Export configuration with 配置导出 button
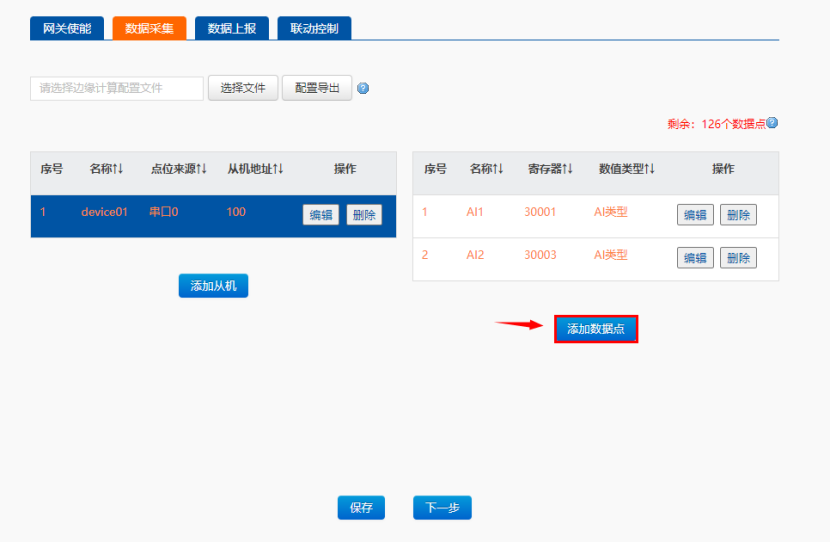The image size is (831, 542). pyautogui.click(x=317, y=88)
